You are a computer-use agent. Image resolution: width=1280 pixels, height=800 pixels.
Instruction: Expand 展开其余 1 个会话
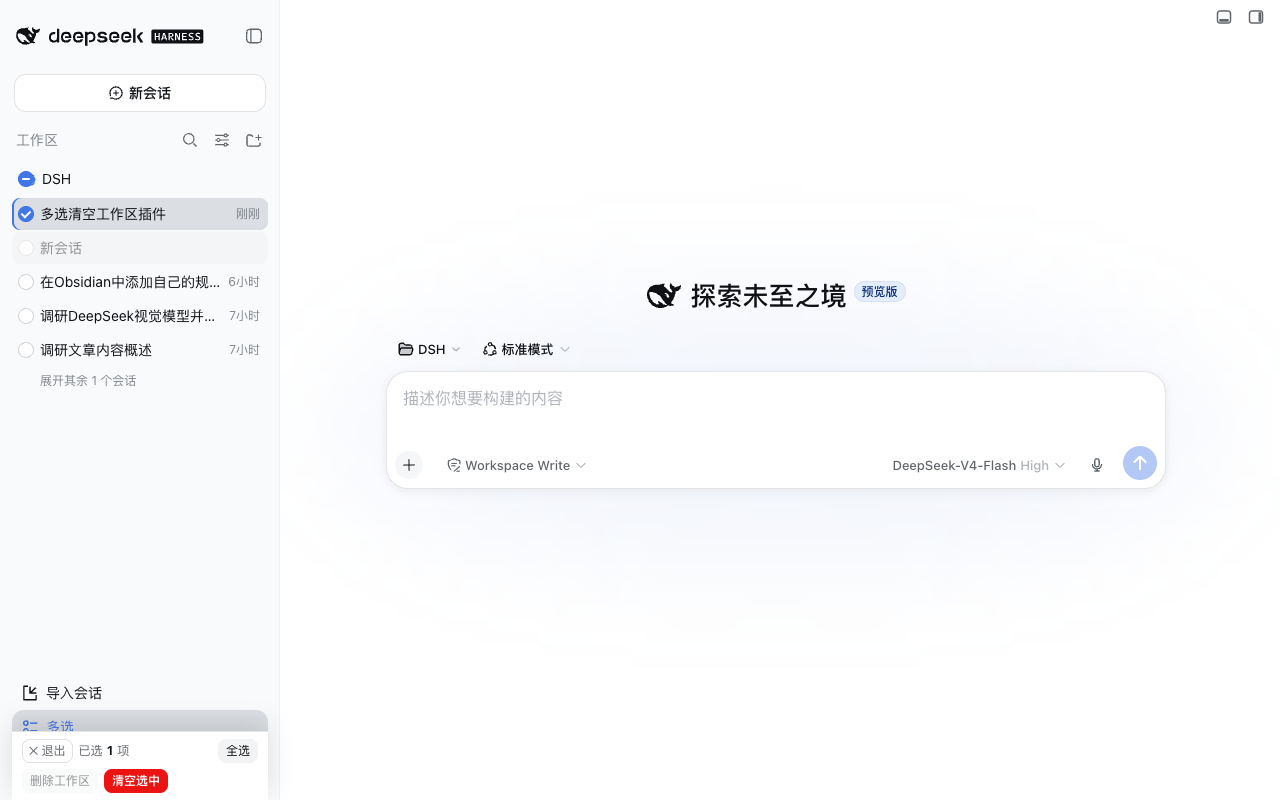(x=88, y=381)
